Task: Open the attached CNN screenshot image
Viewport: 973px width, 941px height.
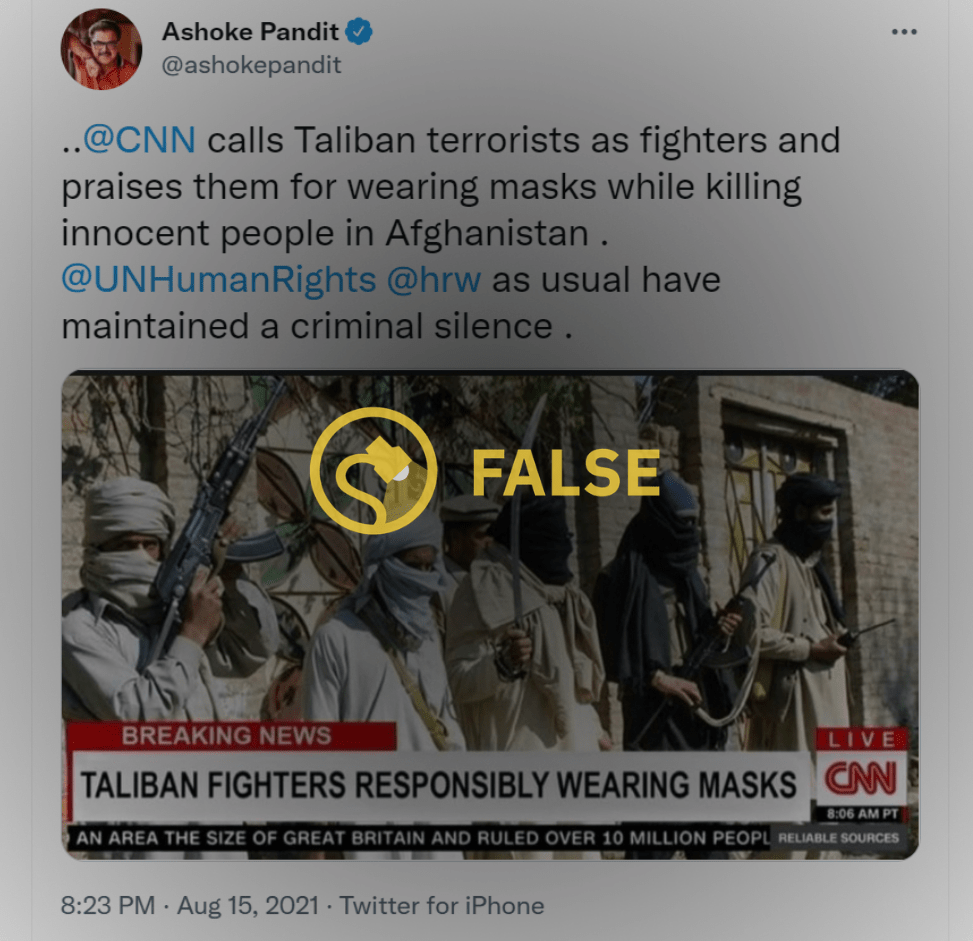Action: tap(490, 615)
